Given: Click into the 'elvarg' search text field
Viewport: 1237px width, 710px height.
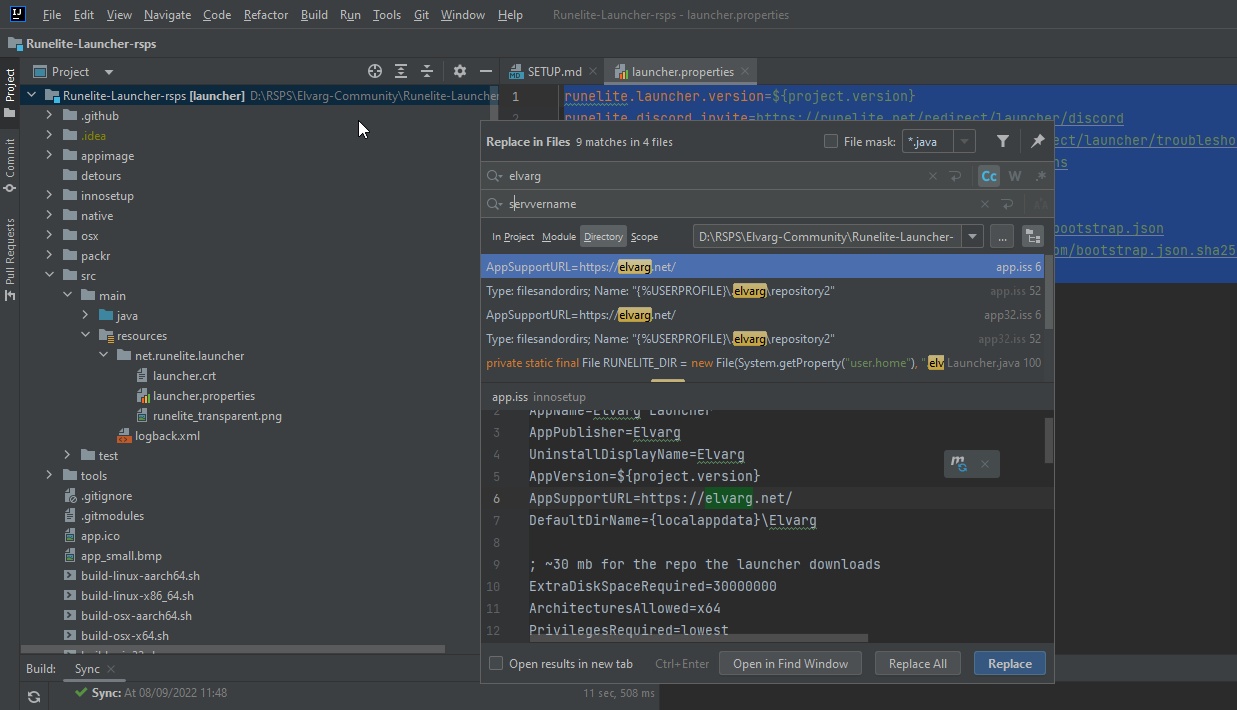Looking at the screenshot, I should click(714, 176).
